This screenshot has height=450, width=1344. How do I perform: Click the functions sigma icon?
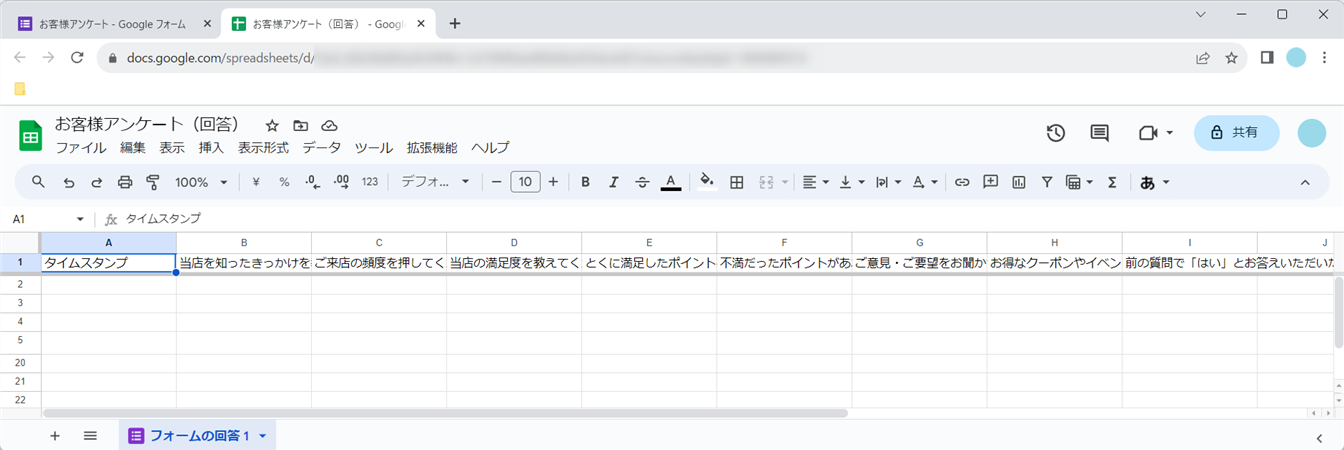[x=1111, y=182]
